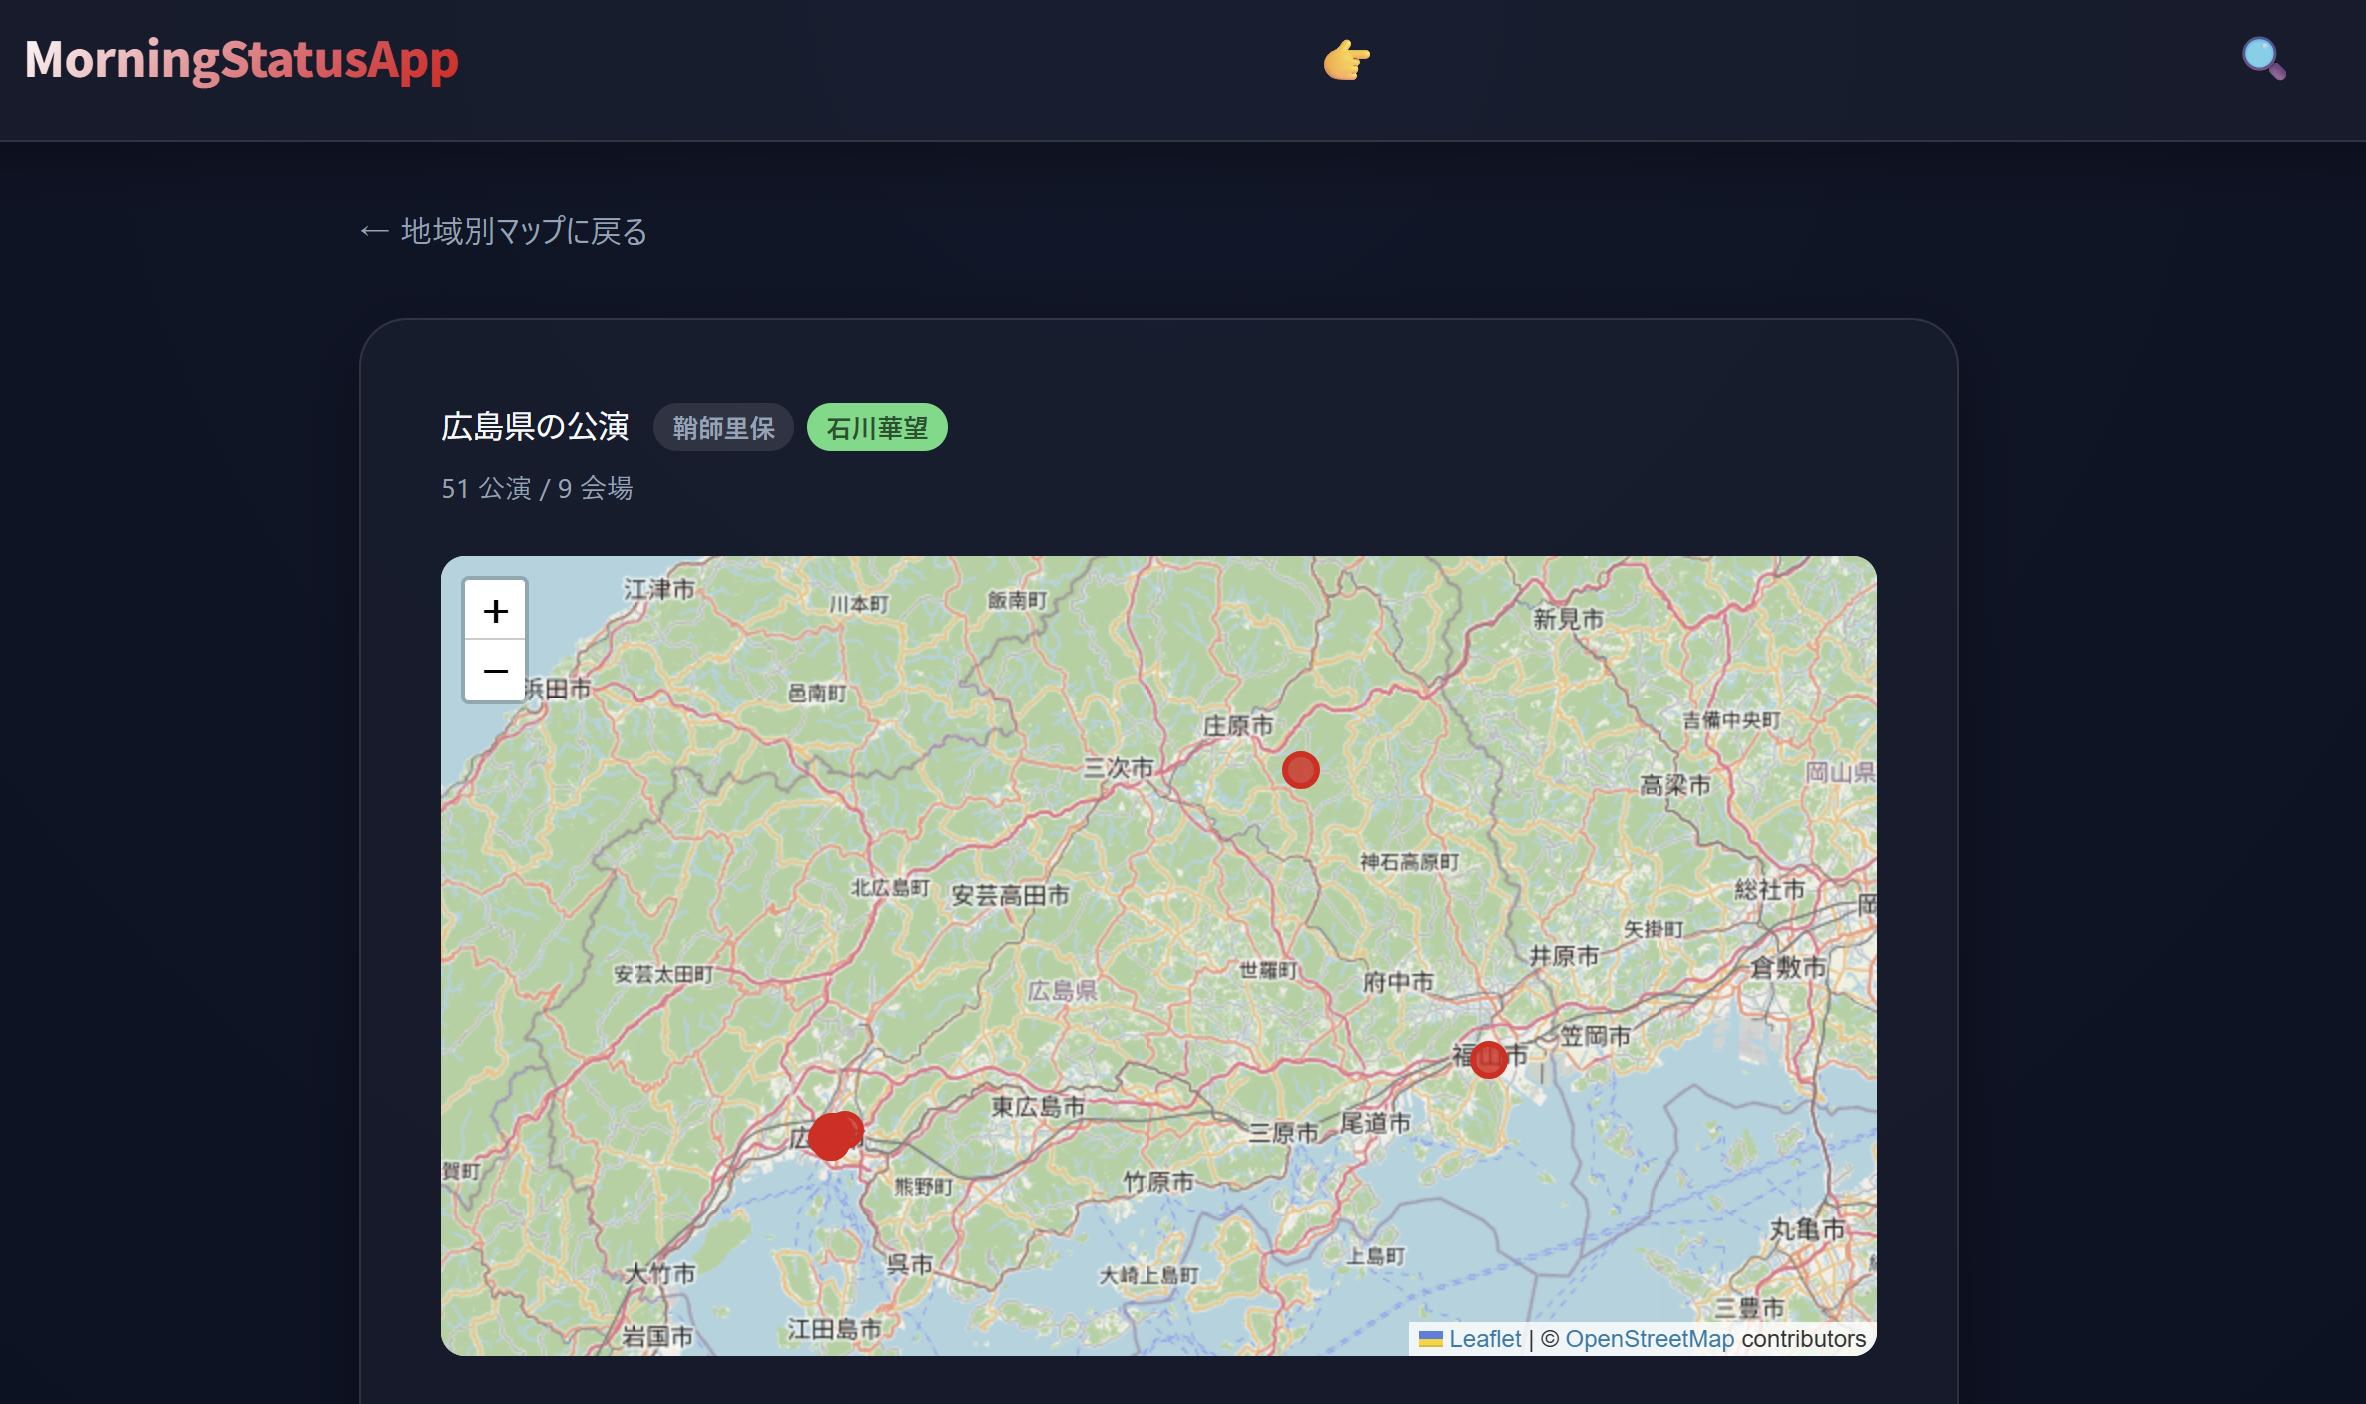Select the red venue marker at 福山市
Viewport: 2366px width, 1404px height.
[x=1488, y=1059]
